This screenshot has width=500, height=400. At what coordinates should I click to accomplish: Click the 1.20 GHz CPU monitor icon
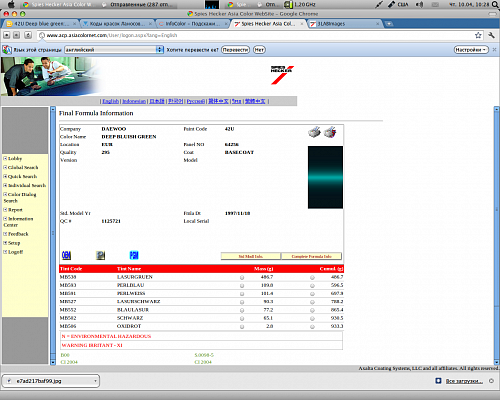(x=299, y=4)
